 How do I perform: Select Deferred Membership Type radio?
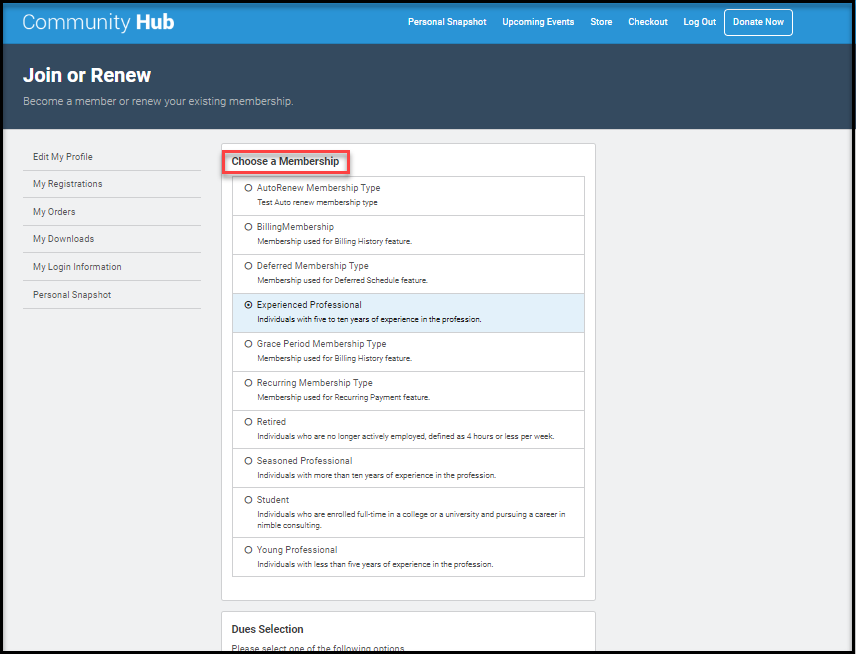pyautogui.click(x=248, y=266)
